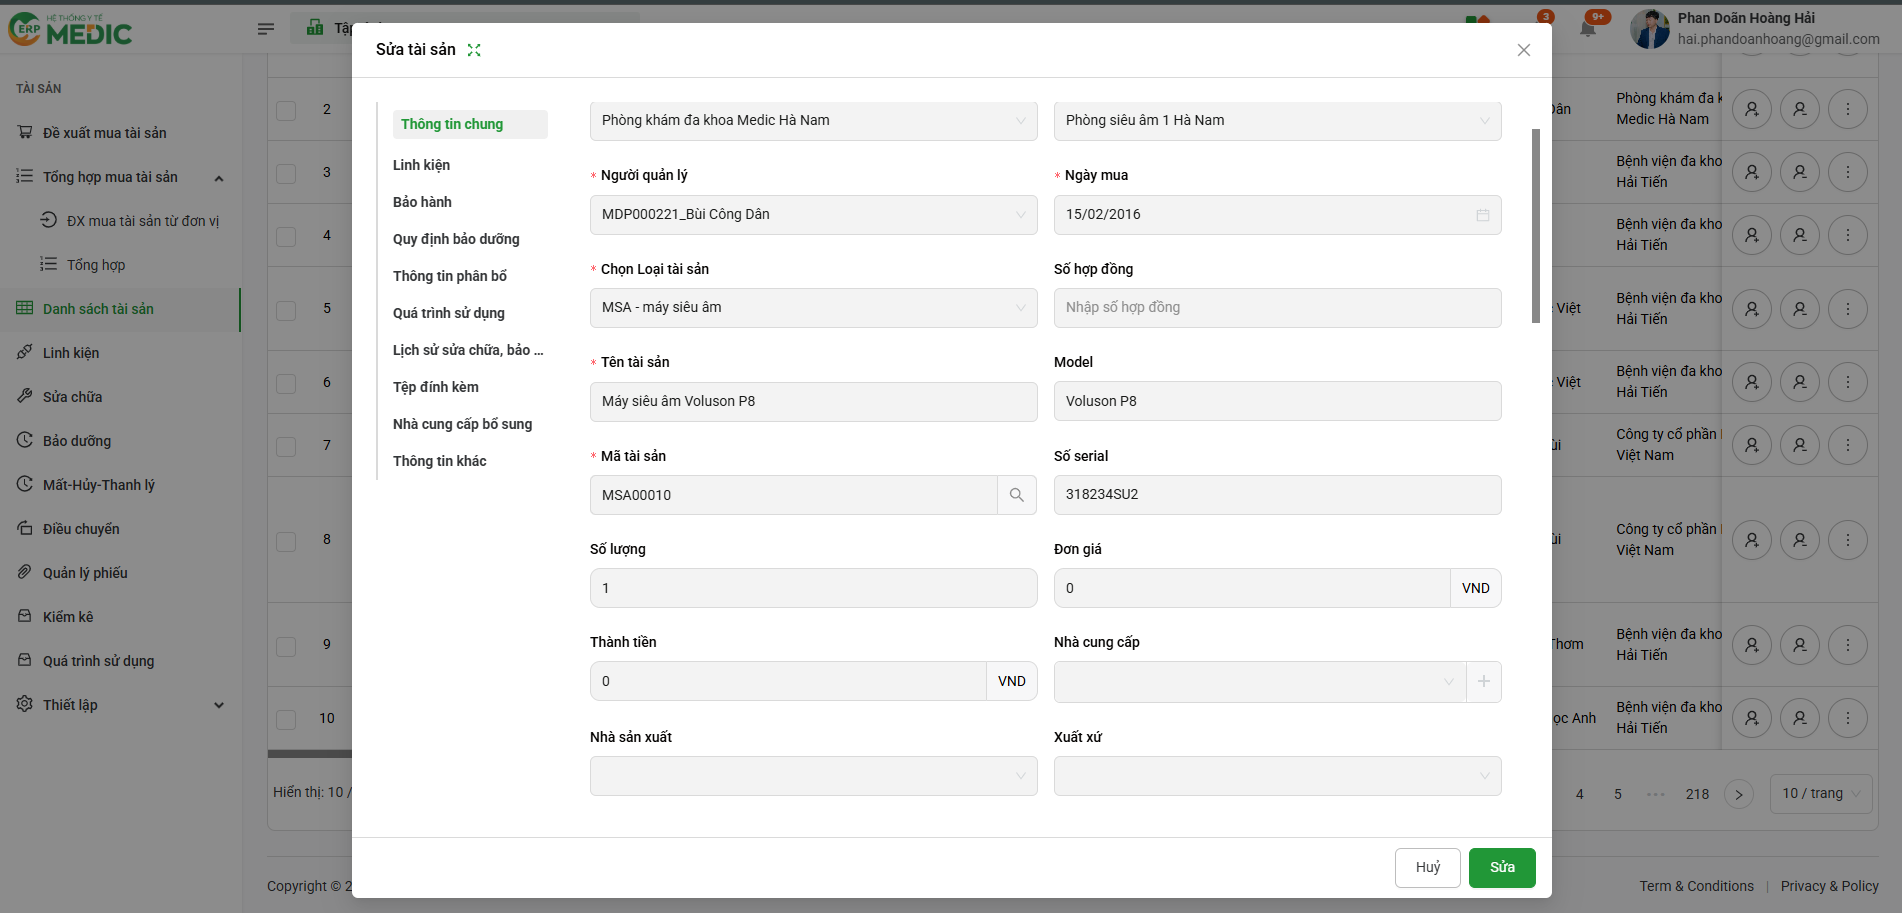Click the fullscreen expand icon beside Sửa tài sản
Viewport: 1902px width, 913px height.
click(x=474, y=50)
